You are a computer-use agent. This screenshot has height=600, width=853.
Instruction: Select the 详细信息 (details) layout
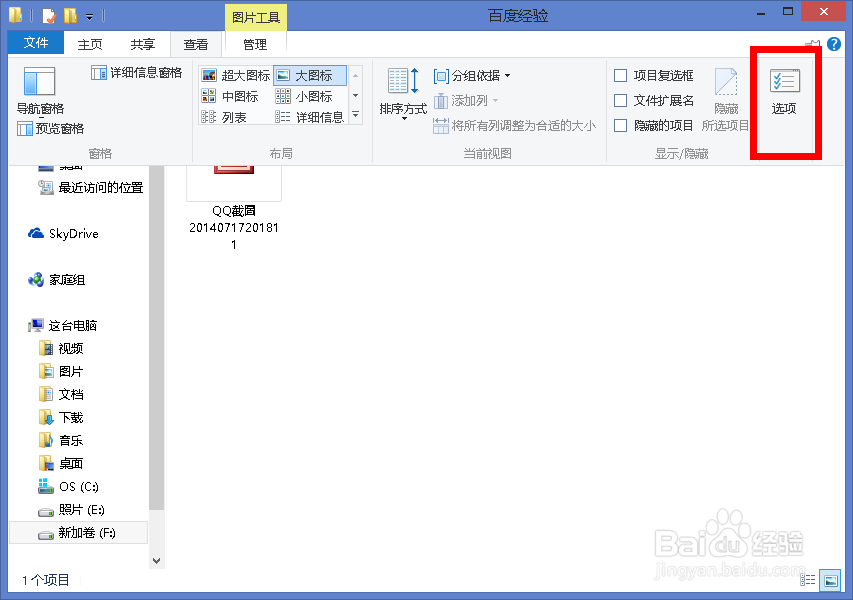point(320,116)
